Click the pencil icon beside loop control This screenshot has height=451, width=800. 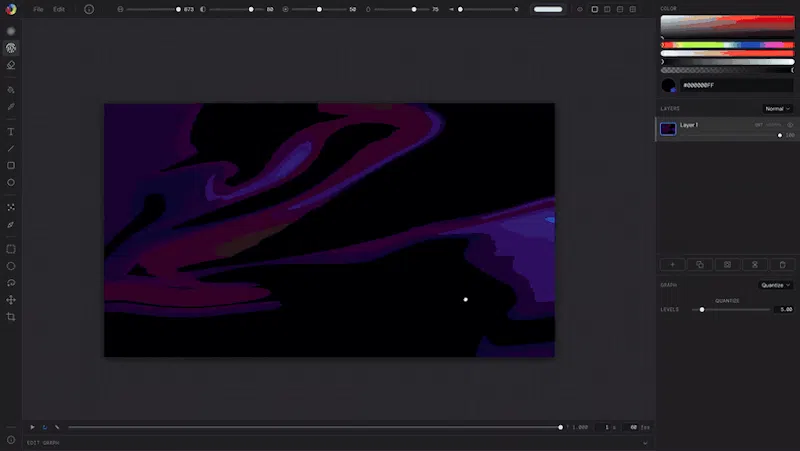[x=57, y=427]
